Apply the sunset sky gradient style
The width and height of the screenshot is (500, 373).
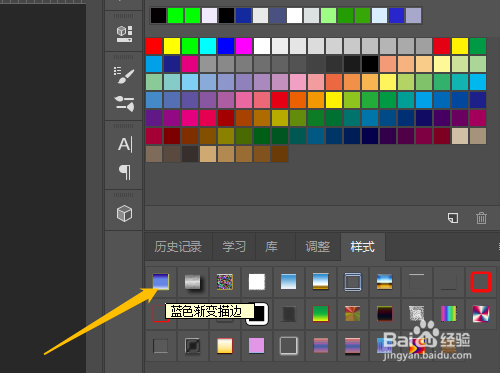[384, 282]
